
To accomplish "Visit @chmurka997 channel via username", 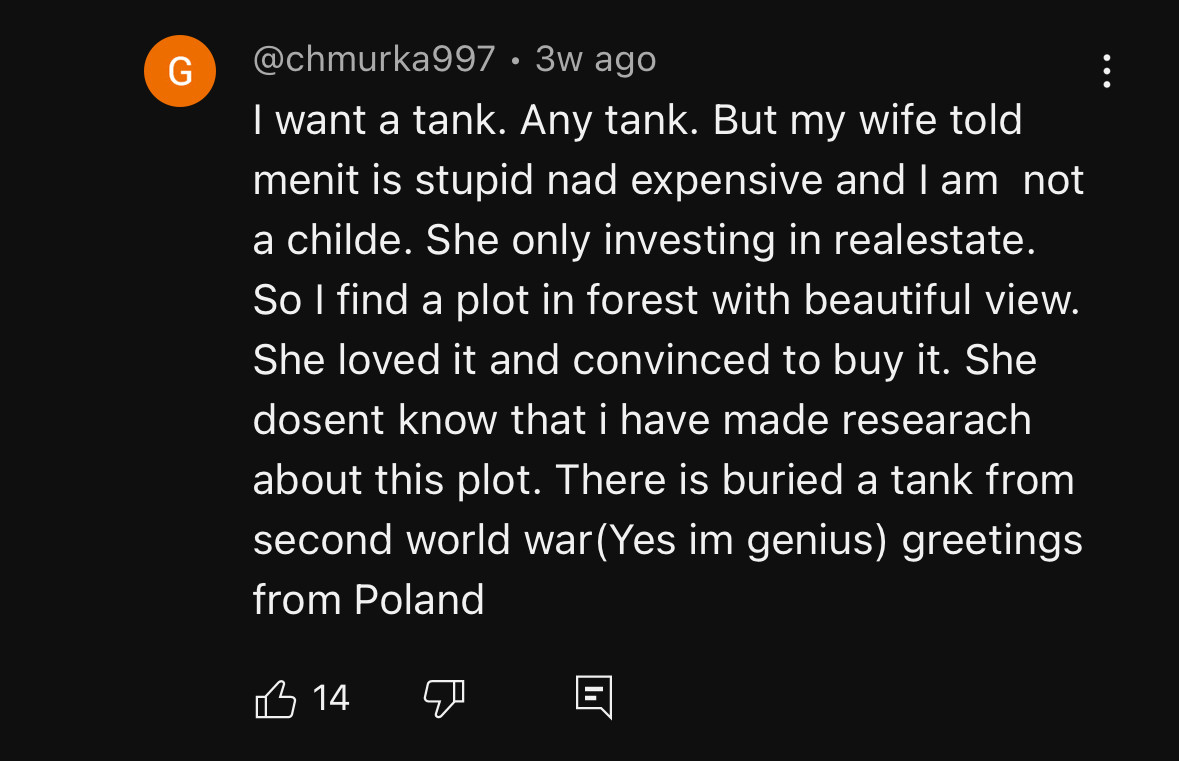I will [374, 60].
